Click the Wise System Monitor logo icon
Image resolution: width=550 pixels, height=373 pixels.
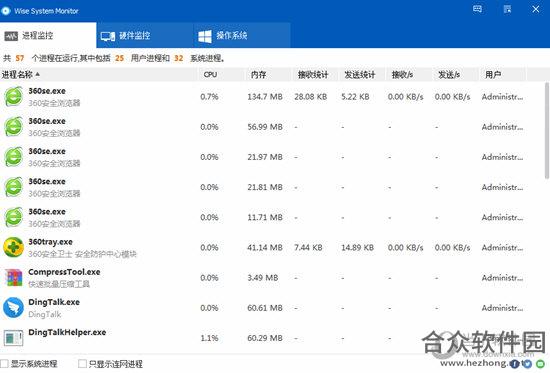coord(5,11)
